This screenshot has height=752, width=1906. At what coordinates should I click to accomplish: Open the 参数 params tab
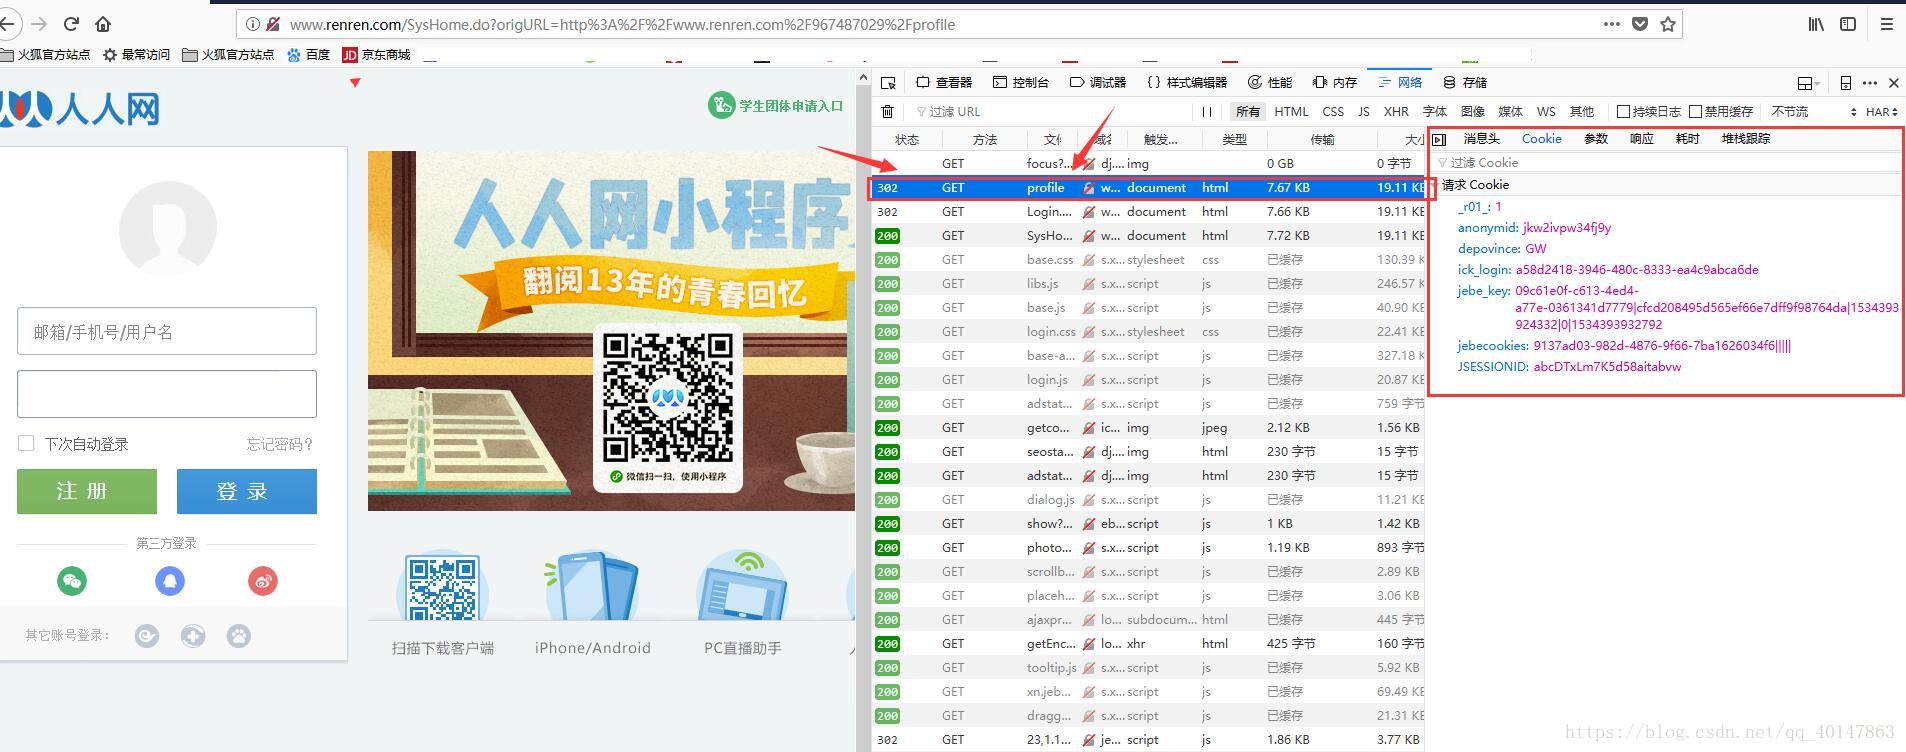coord(1596,139)
